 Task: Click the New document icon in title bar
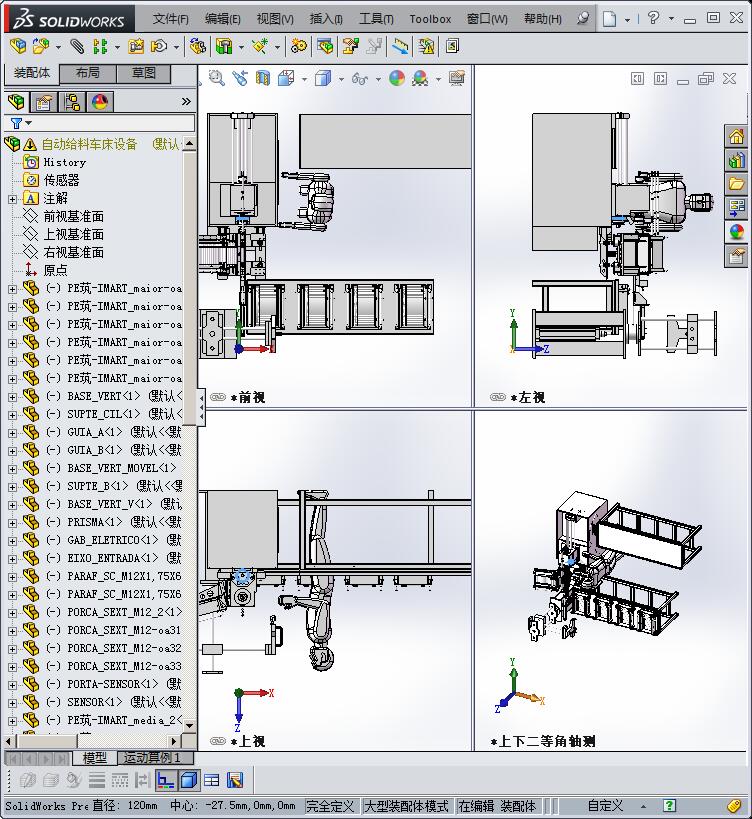coord(609,19)
